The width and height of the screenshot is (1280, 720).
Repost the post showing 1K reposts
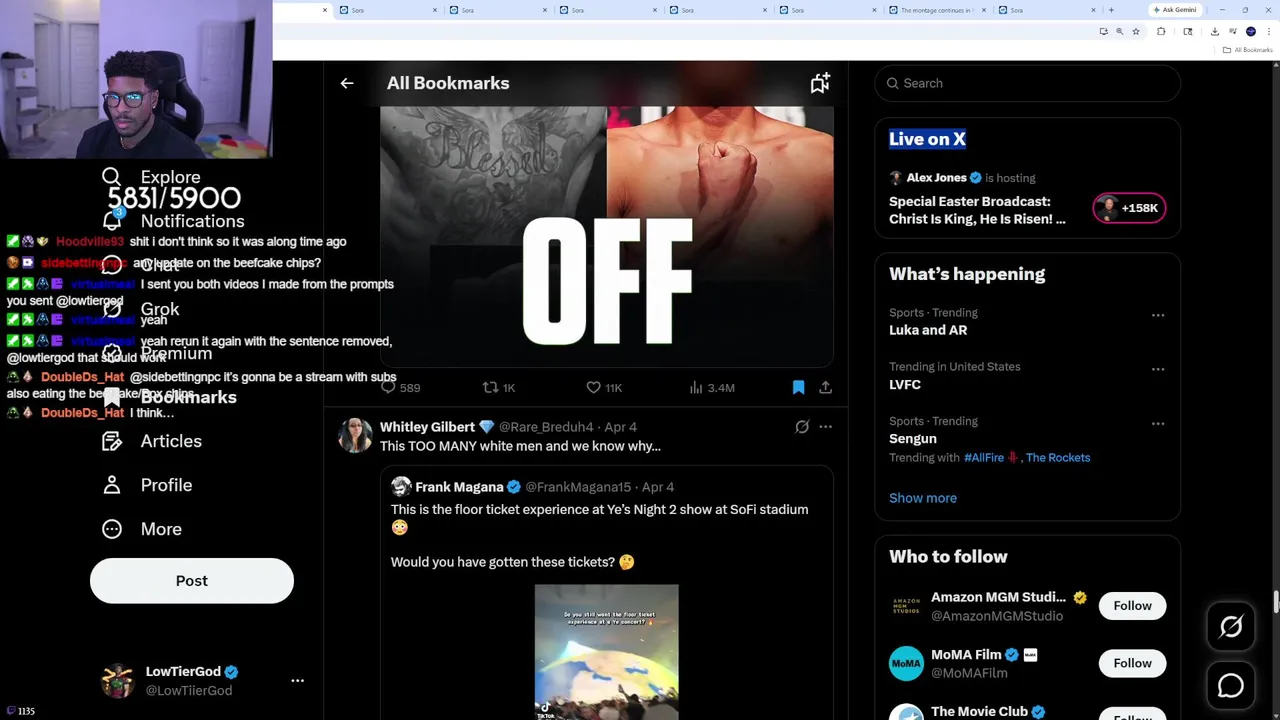(490, 387)
